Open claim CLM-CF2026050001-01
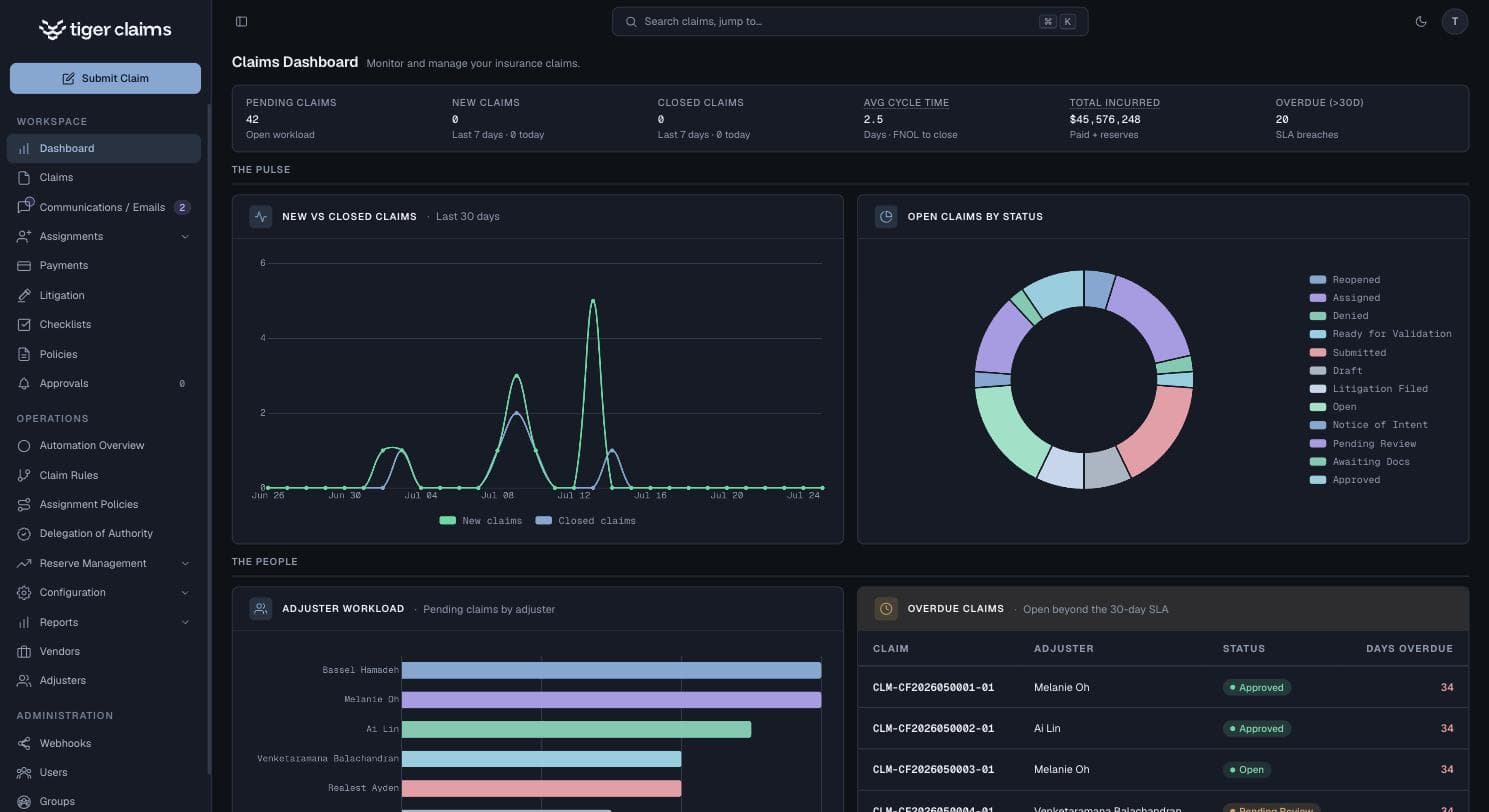The image size is (1489, 812). (933, 687)
